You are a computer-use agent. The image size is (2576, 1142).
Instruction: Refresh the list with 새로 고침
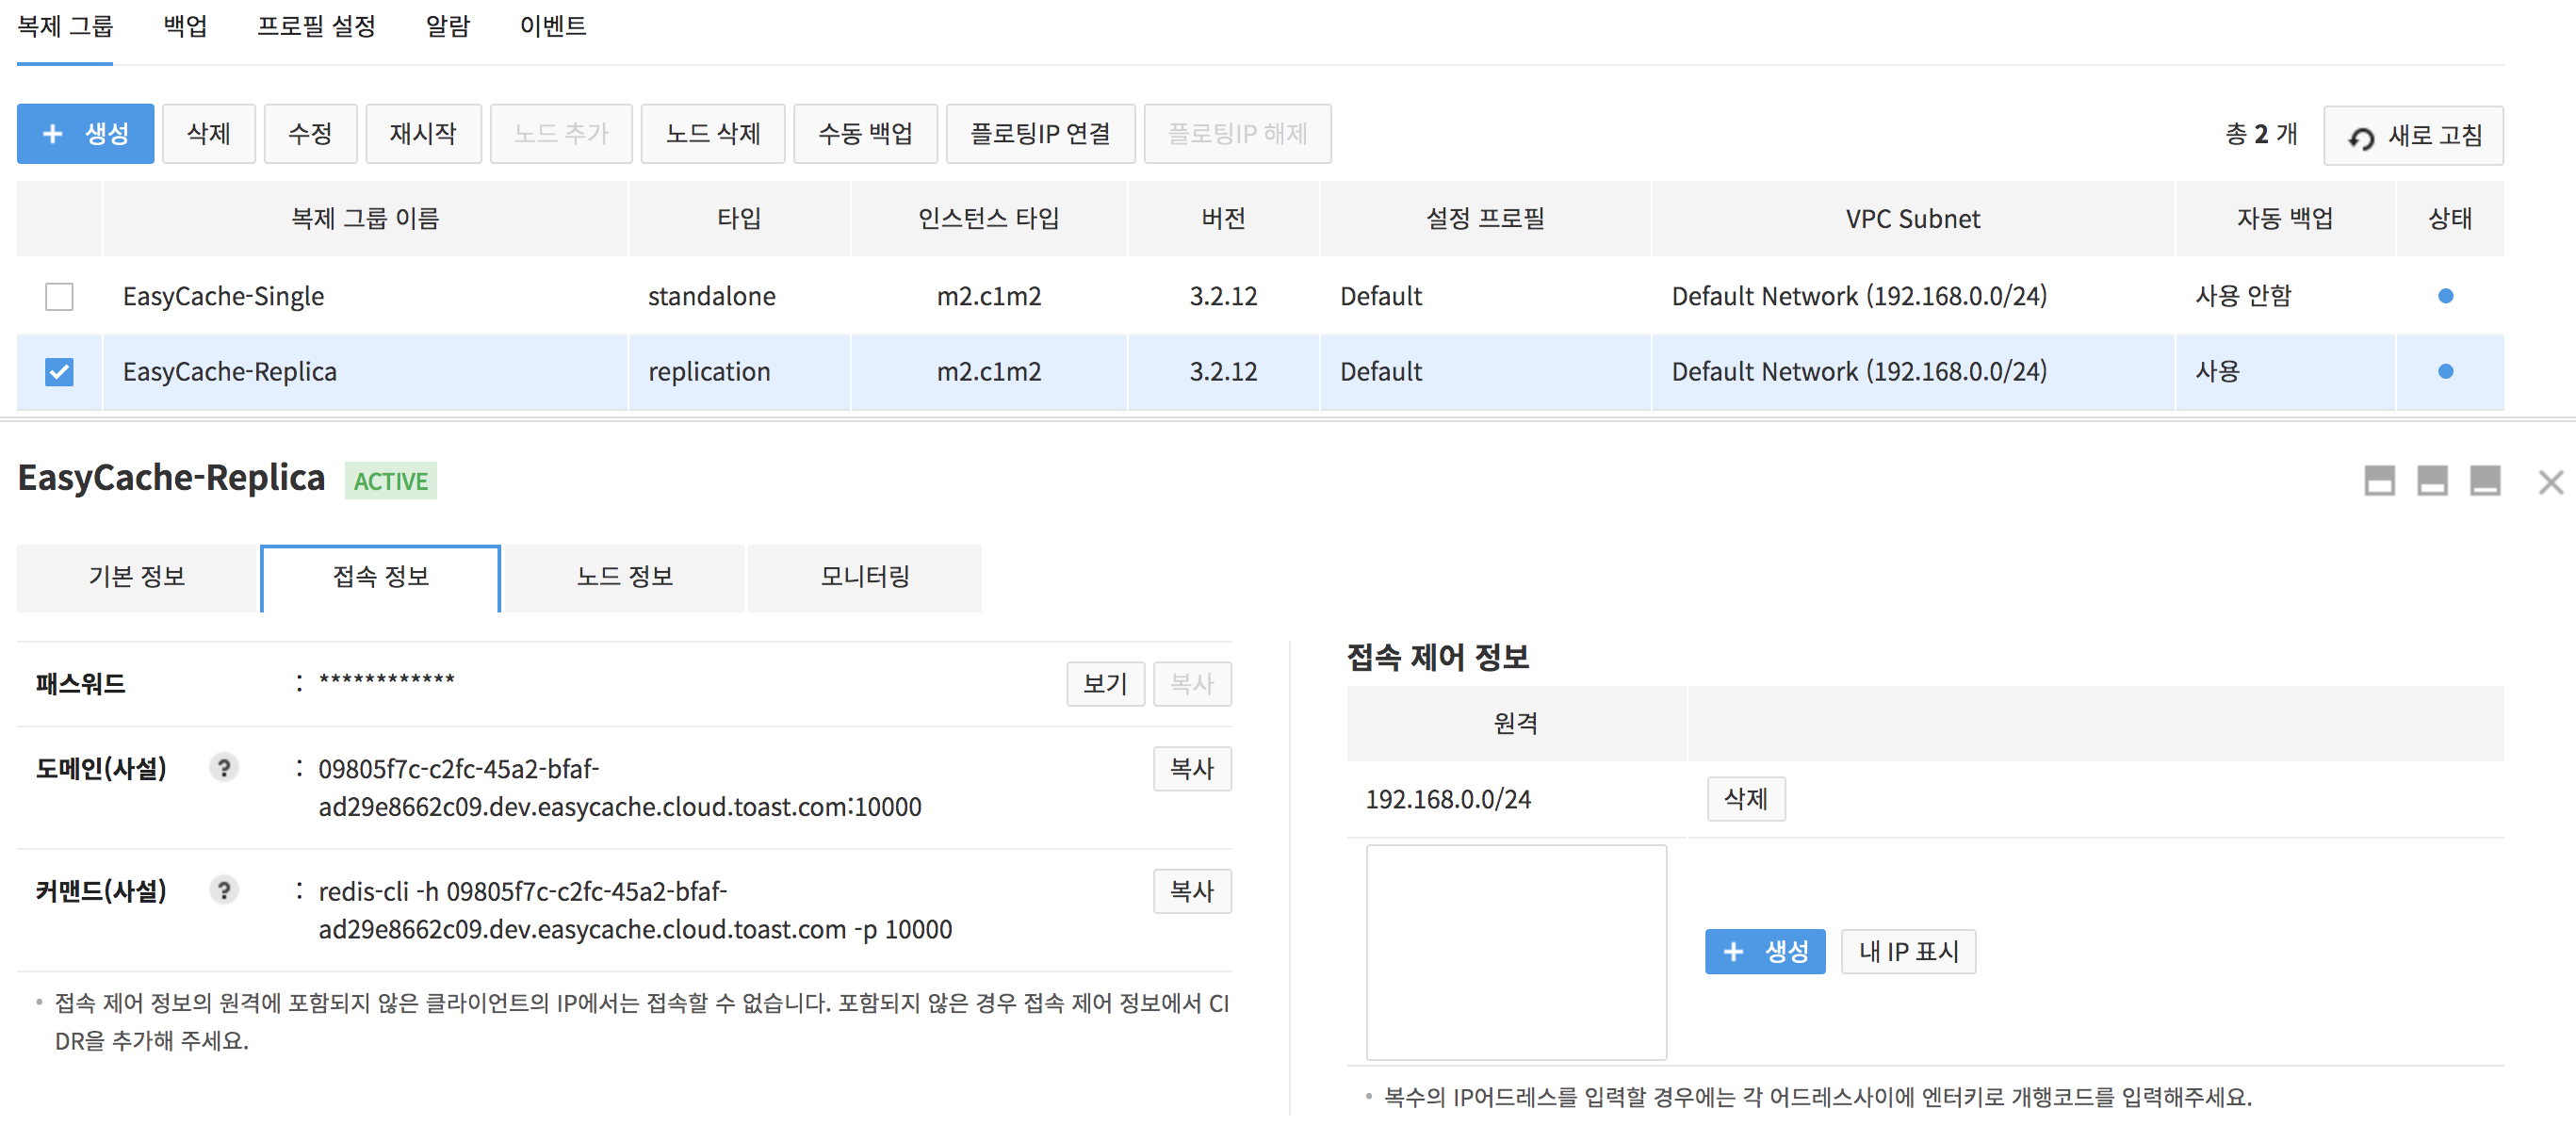[2413, 136]
